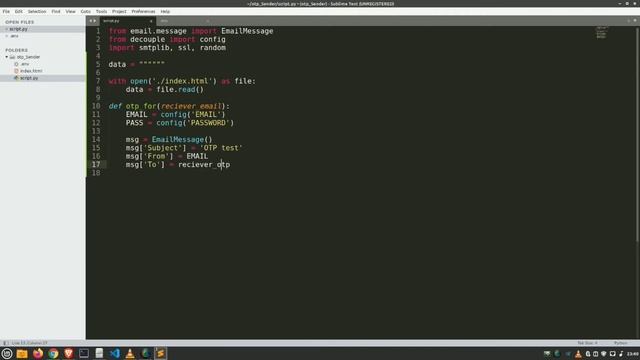Open the Selection menu
640x360 pixels.
coord(37,11)
